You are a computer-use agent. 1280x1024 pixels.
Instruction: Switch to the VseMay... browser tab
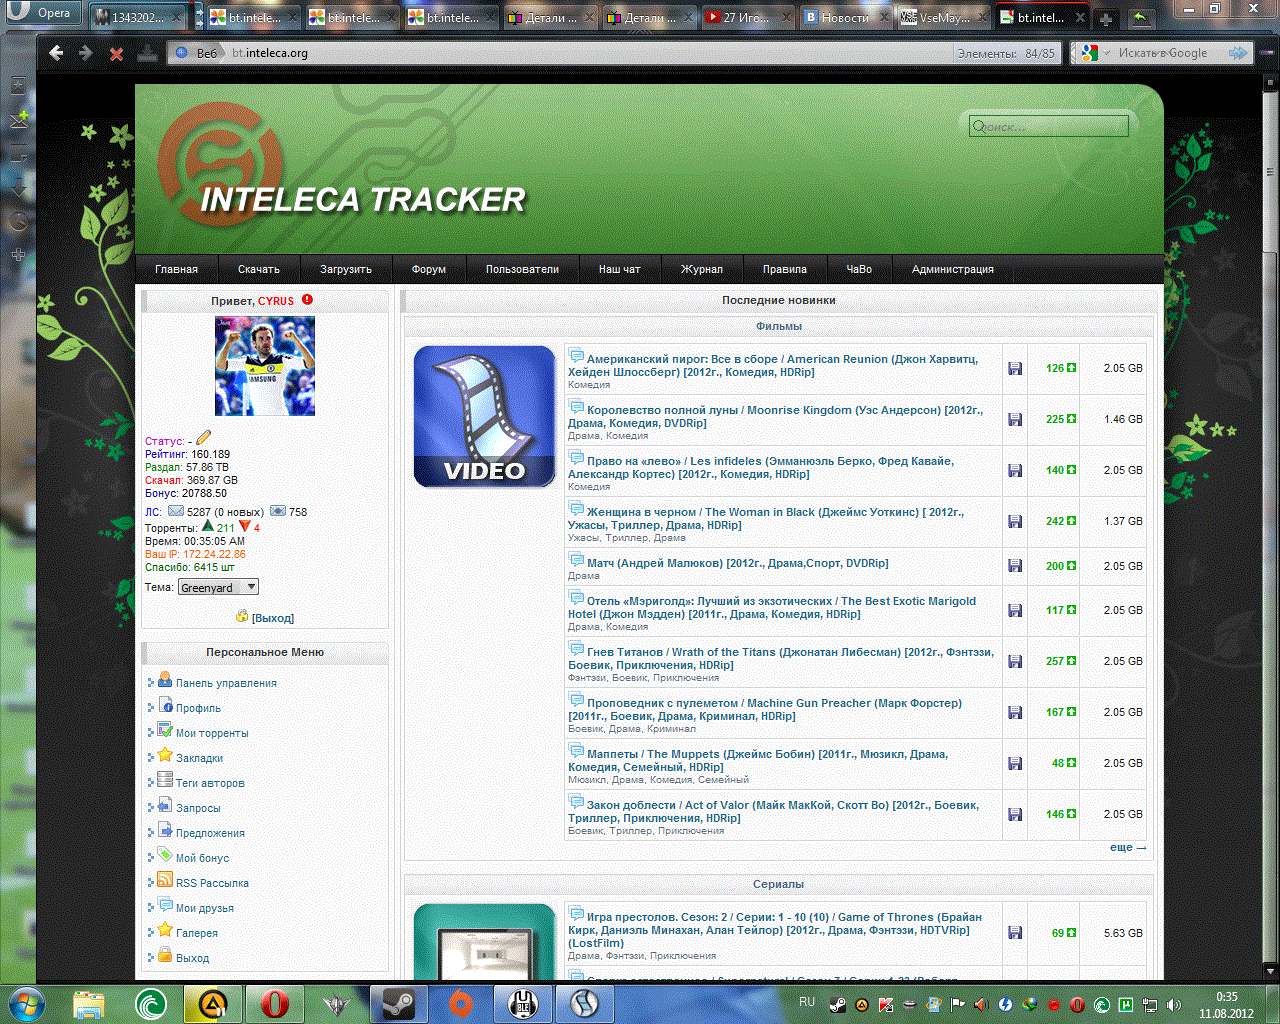(x=943, y=18)
